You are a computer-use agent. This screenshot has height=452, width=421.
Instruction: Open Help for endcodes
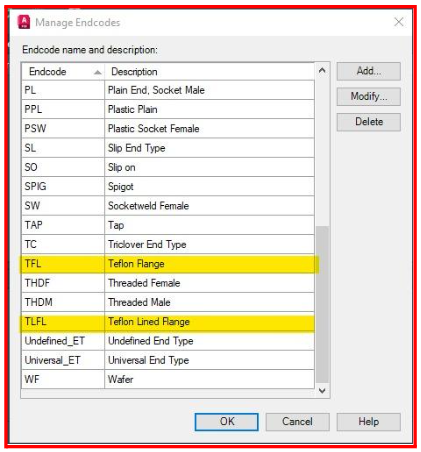coord(369,422)
